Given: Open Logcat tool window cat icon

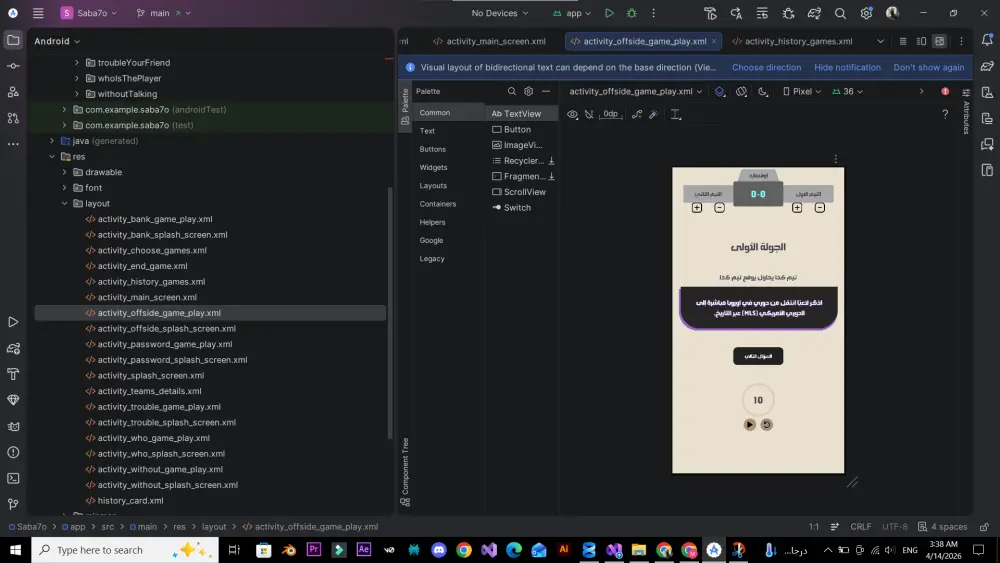Looking at the screenshot, I should click(x=13, y=426).
